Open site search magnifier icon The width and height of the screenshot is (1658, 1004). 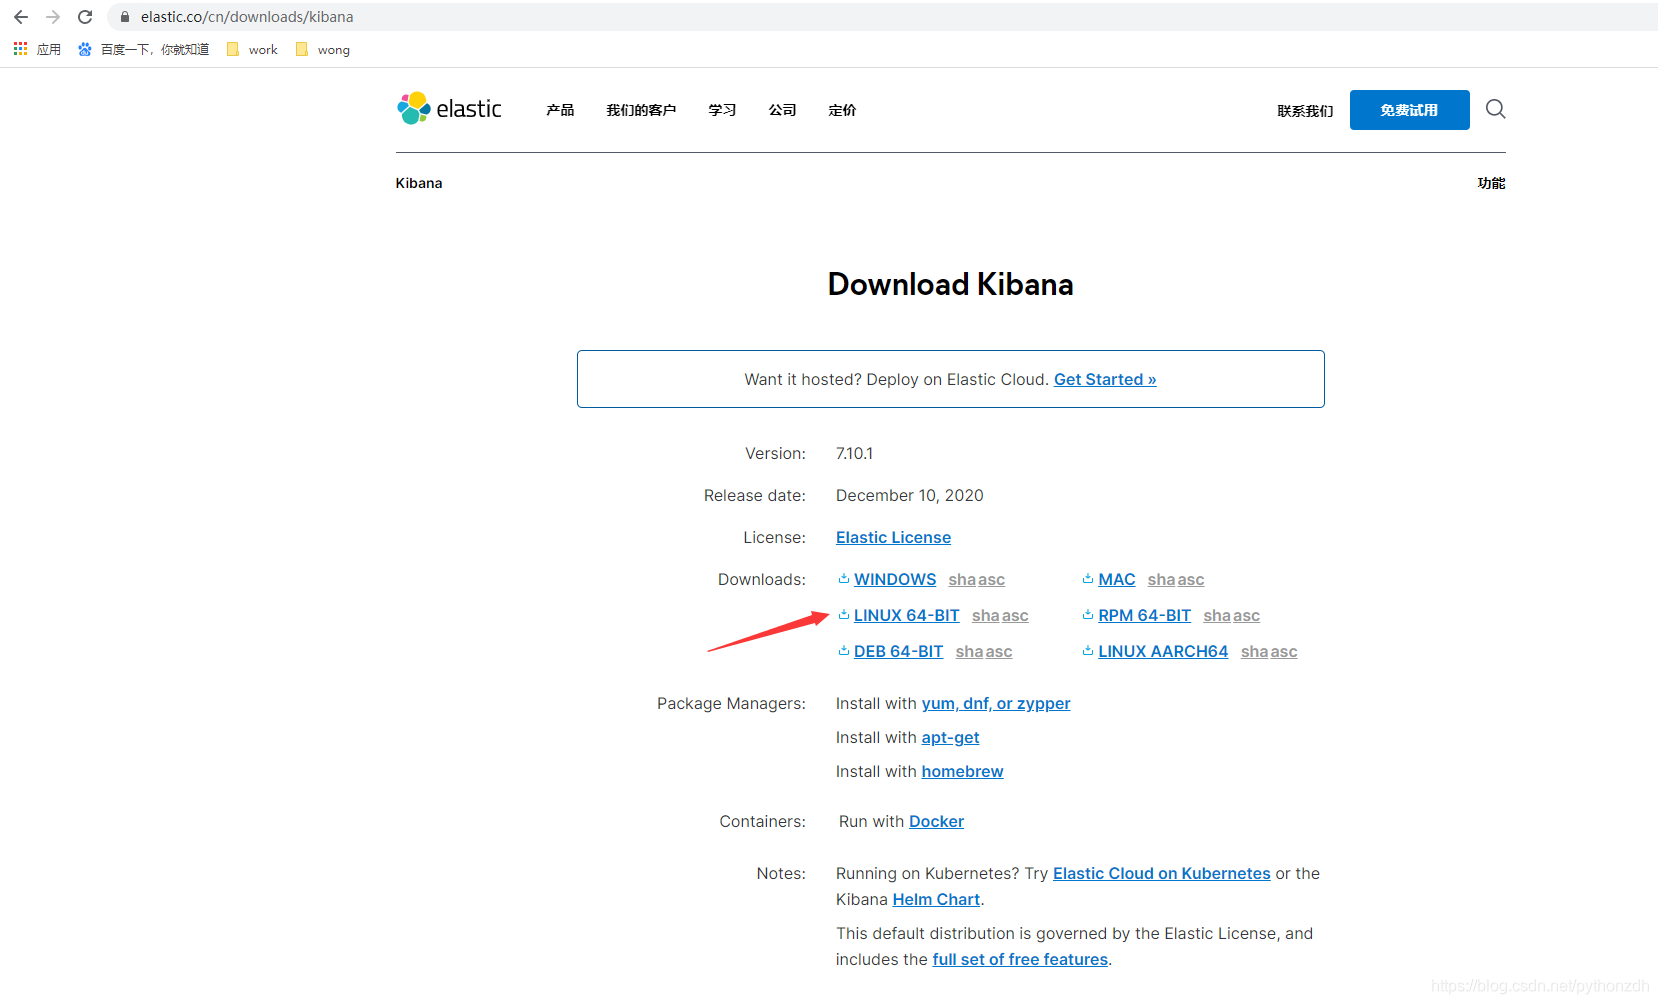click(1495, 109)
